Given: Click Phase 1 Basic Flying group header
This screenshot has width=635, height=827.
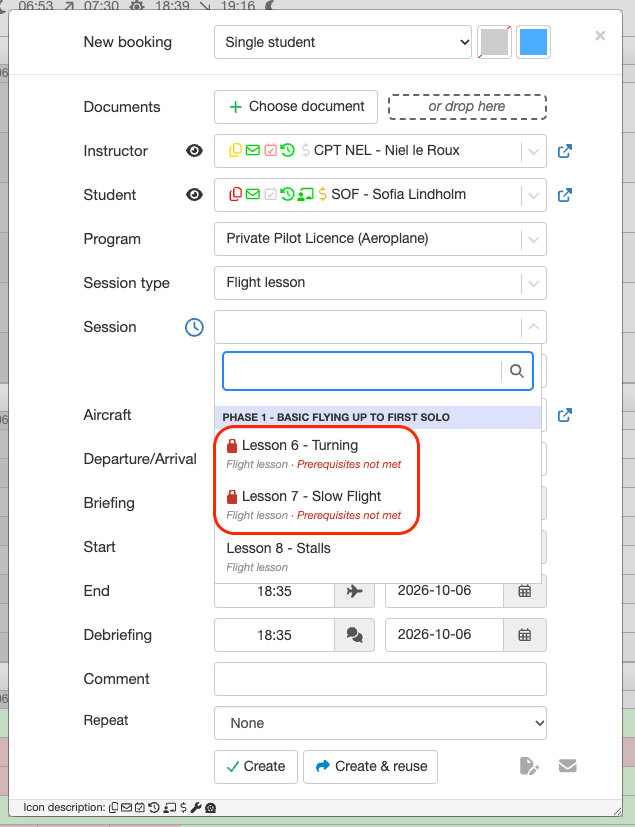Looking at the screenshot, I should (x=378, y=417).
